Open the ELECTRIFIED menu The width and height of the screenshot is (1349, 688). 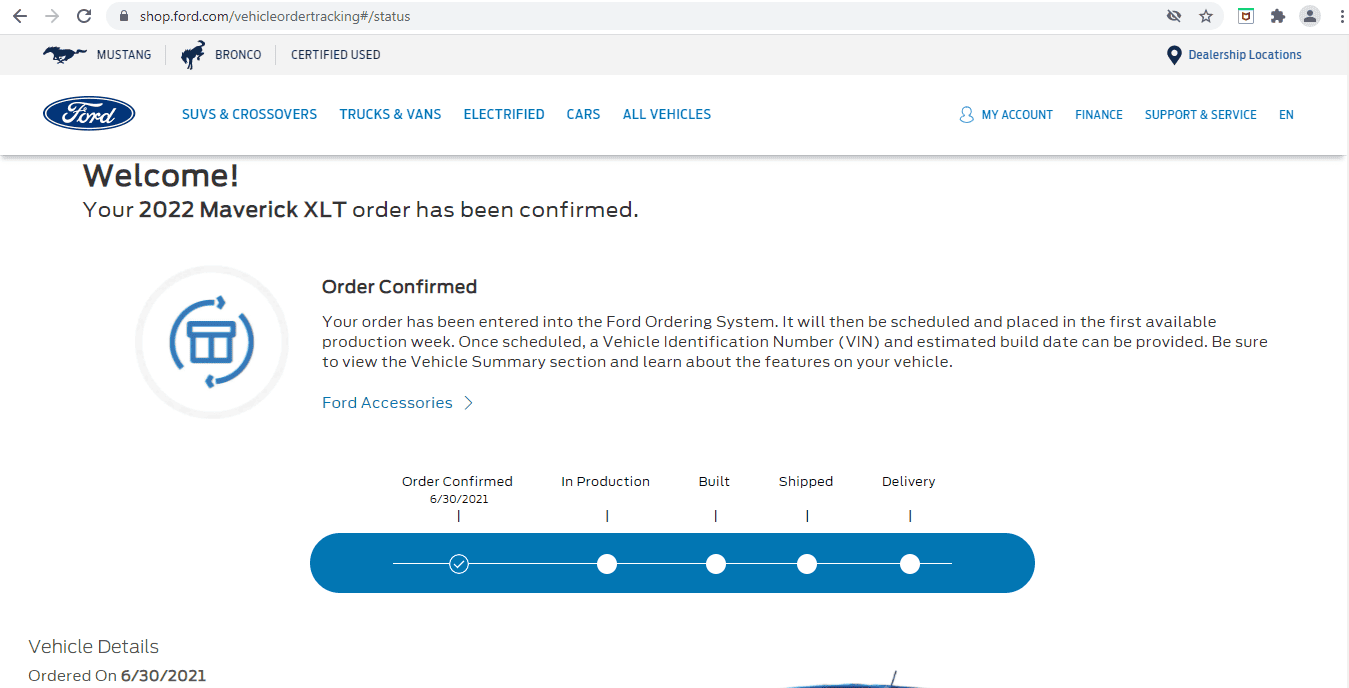(504, 115)
